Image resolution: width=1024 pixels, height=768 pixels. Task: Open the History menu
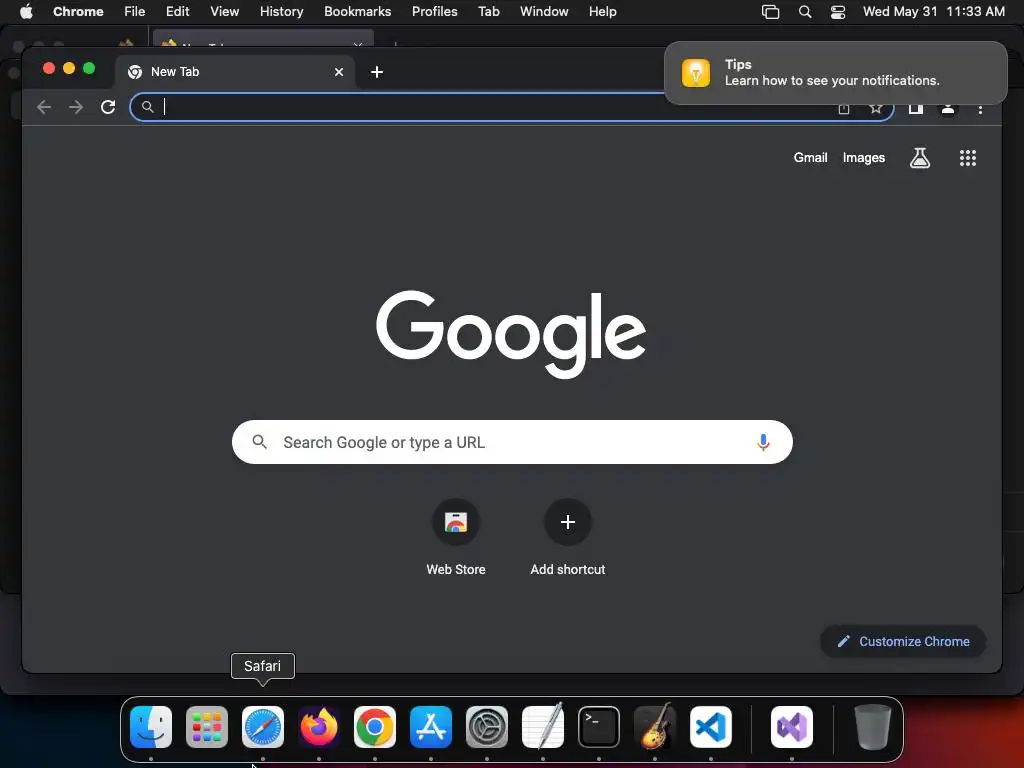(281, 11)
